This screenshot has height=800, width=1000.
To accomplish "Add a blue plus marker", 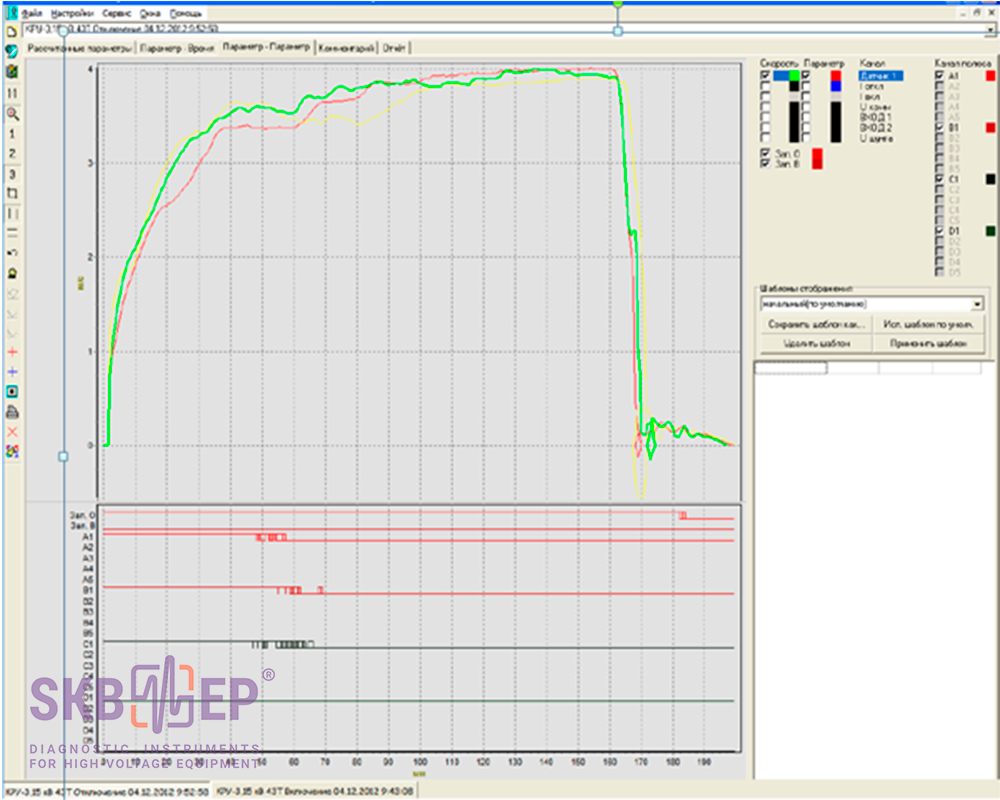I will coord(12,372).
